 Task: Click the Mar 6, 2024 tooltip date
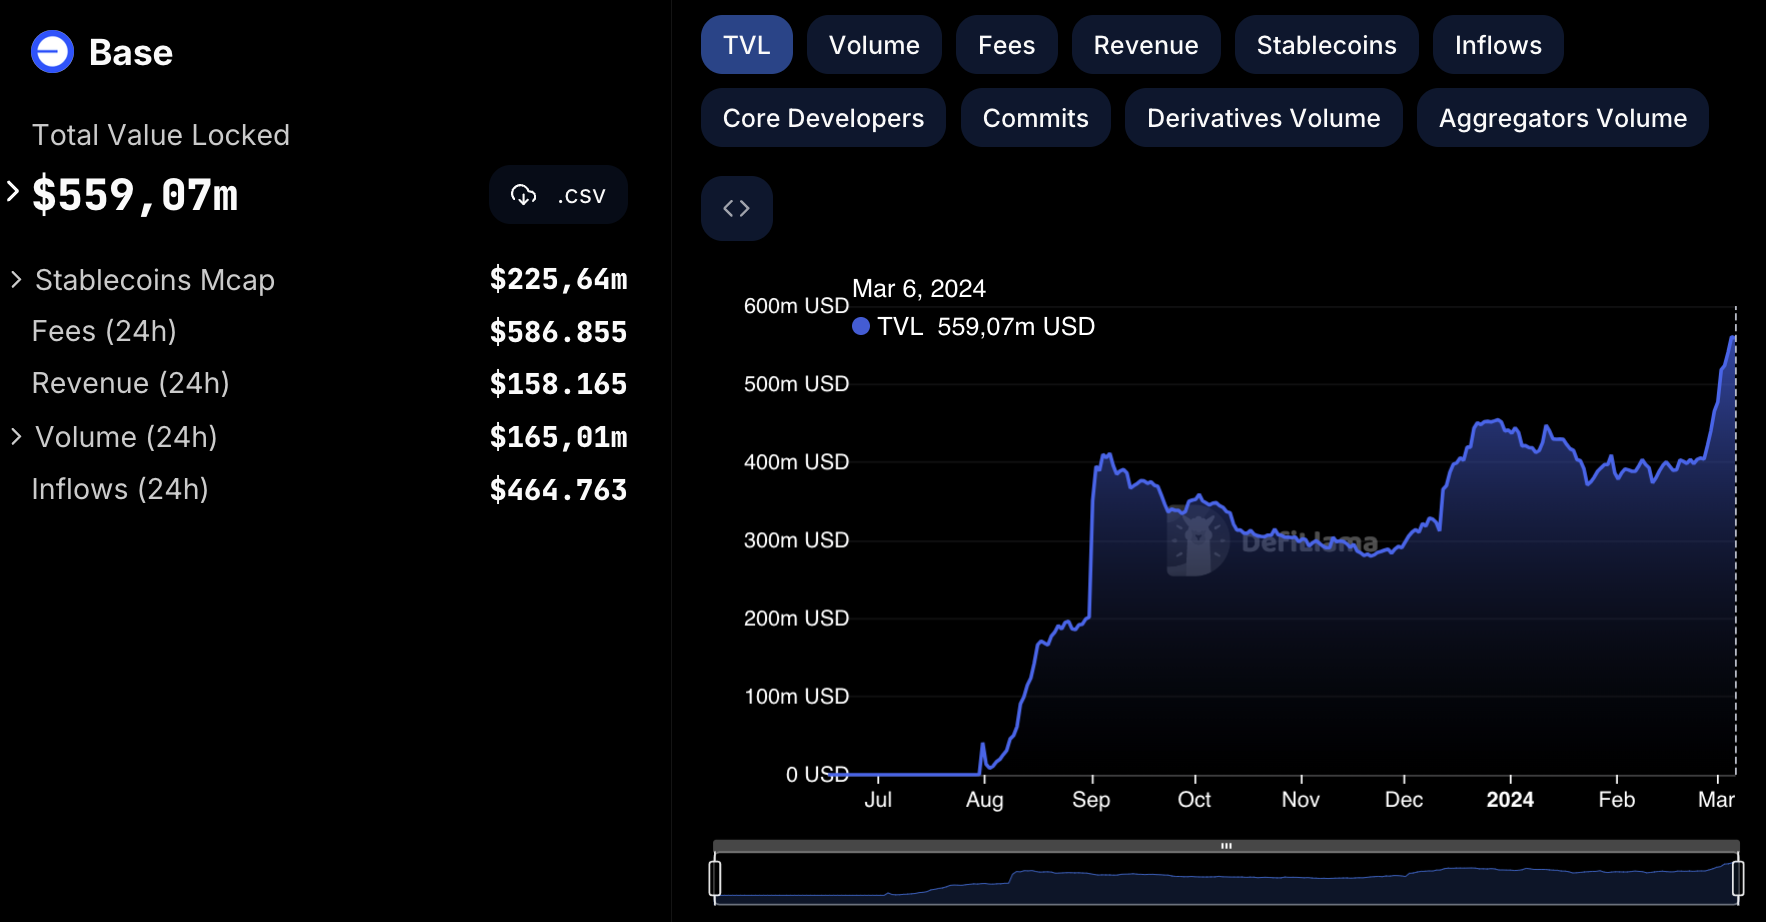point(919,289)
